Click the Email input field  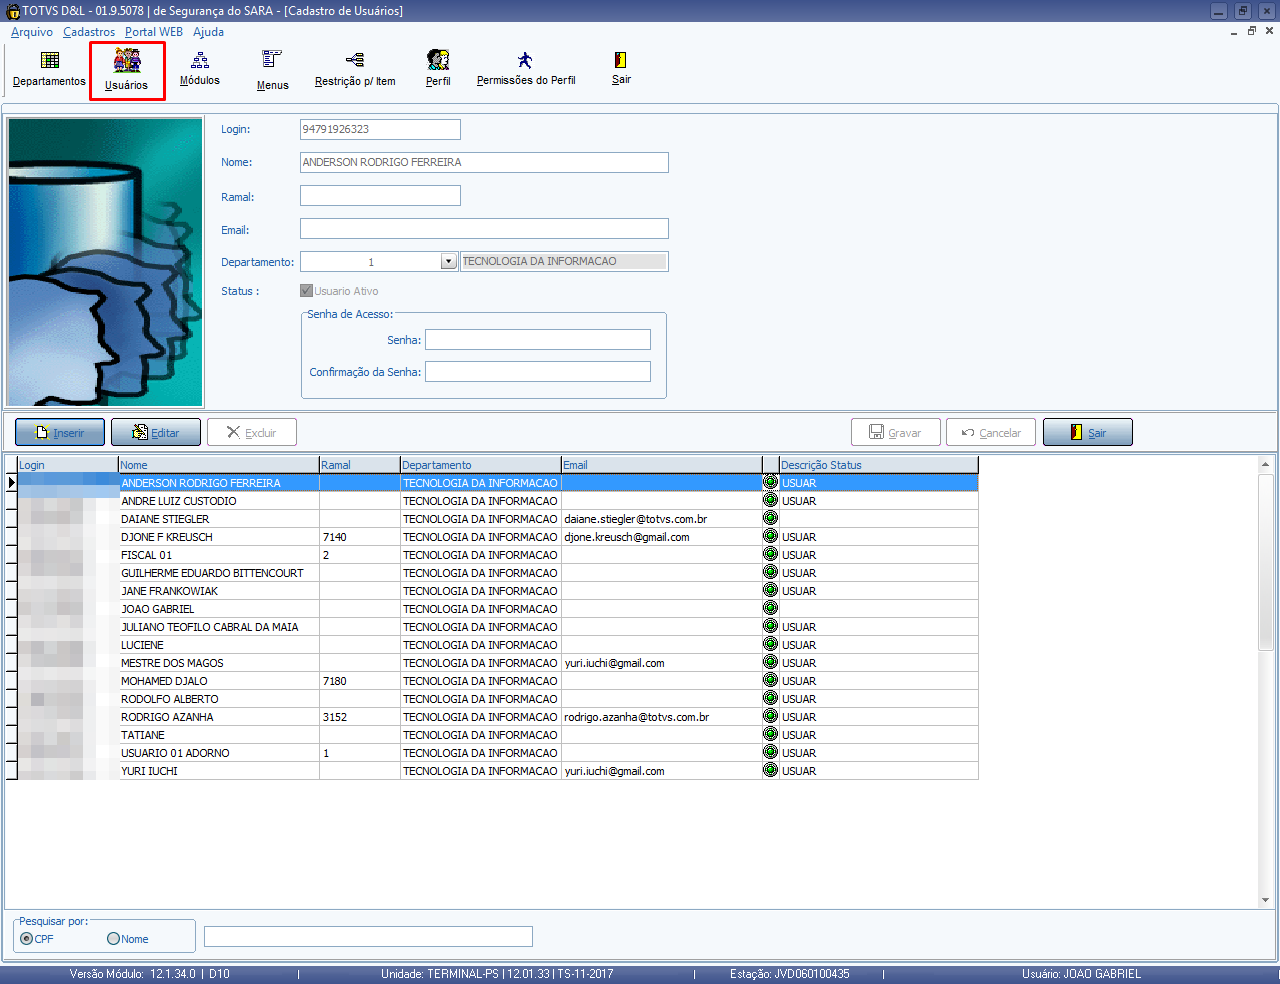[x=484, y=228]
